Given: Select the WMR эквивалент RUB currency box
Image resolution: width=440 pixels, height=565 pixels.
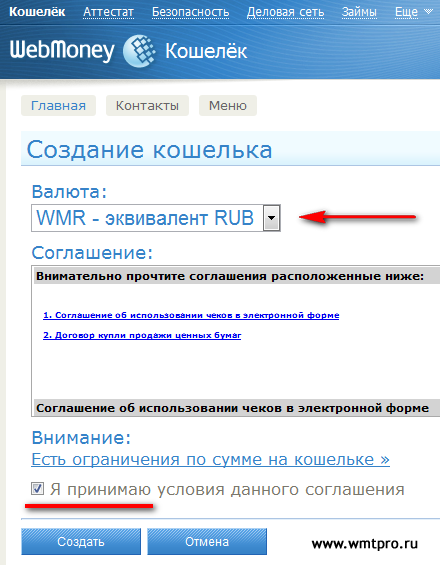Looking at the screenshot, I should [x=156, y=218].
